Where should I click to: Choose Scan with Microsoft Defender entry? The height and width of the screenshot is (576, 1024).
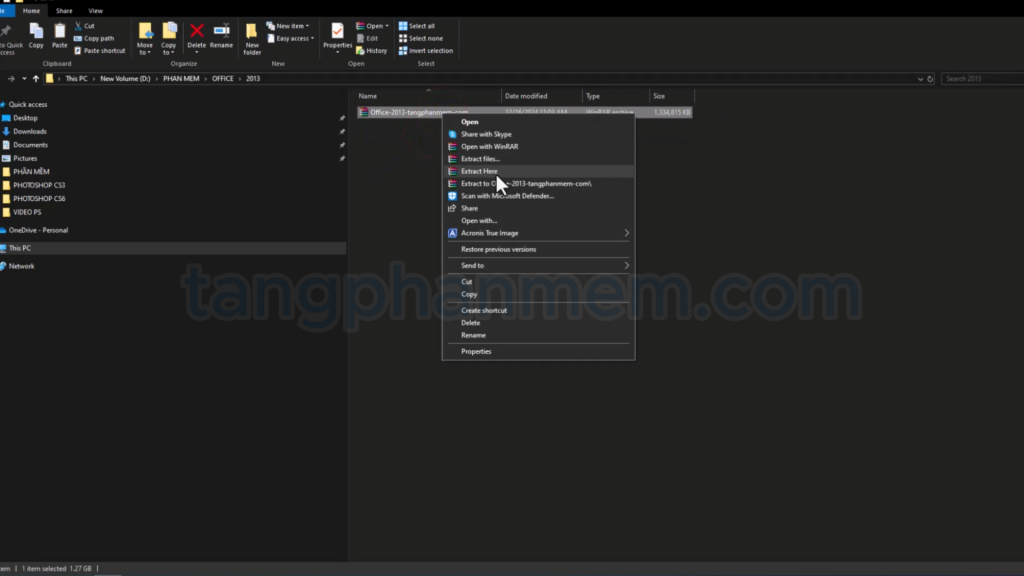[538, 196]
